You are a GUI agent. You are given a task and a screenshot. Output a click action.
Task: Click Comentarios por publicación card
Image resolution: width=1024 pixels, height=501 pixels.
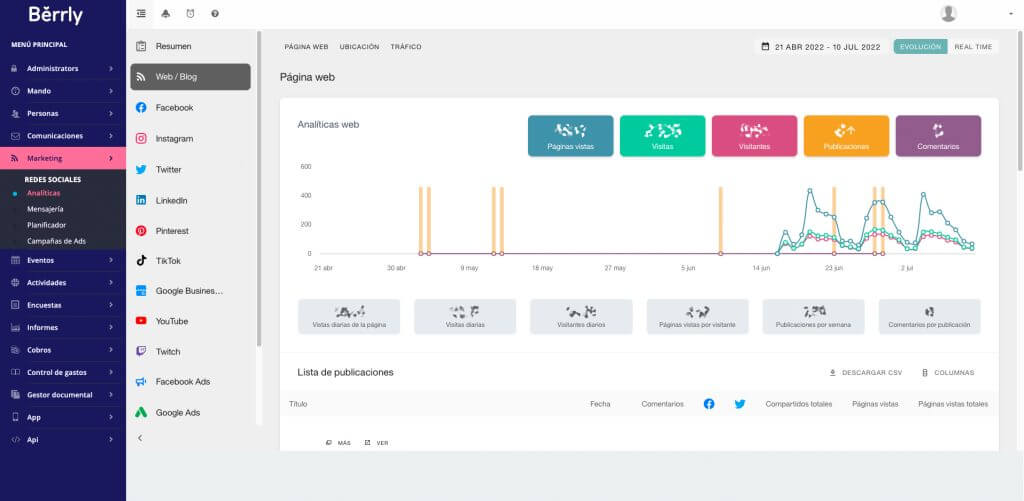929,316
